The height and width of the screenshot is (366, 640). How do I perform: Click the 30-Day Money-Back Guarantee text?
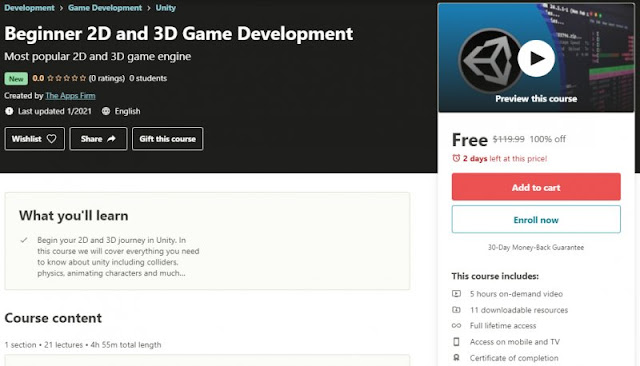pos(536,247)
